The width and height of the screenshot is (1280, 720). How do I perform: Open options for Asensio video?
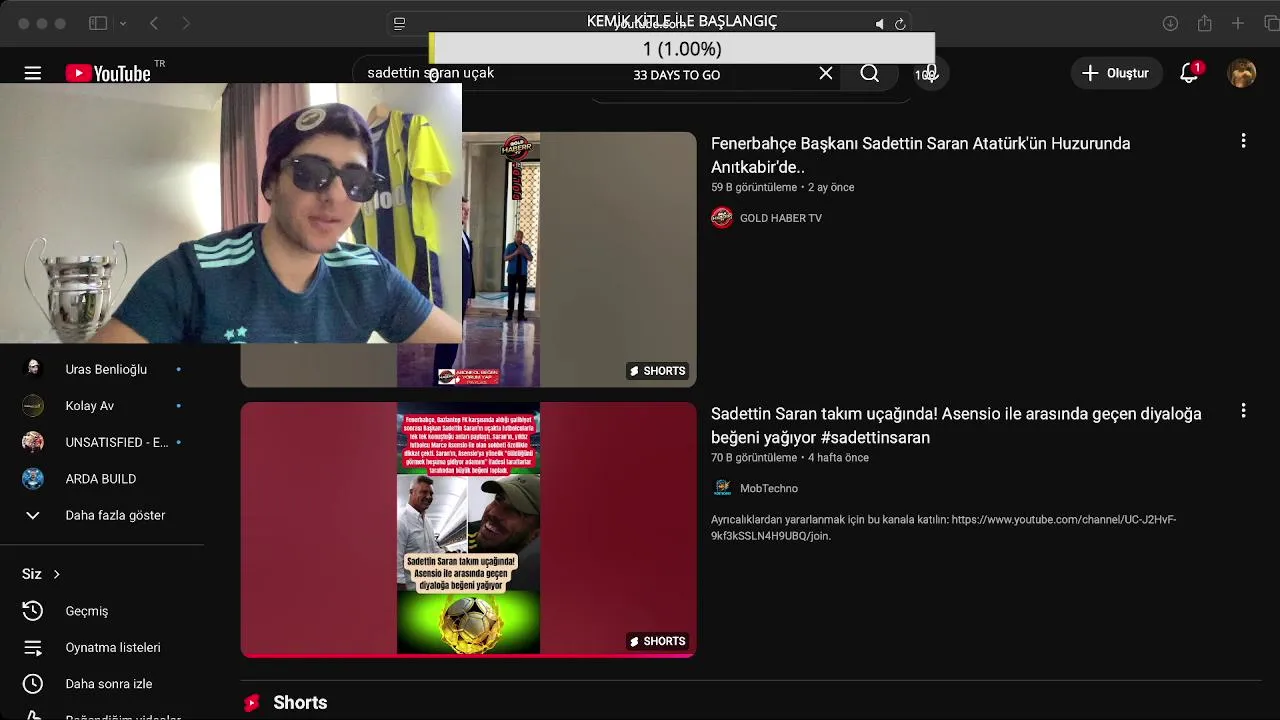point(1243,411)
